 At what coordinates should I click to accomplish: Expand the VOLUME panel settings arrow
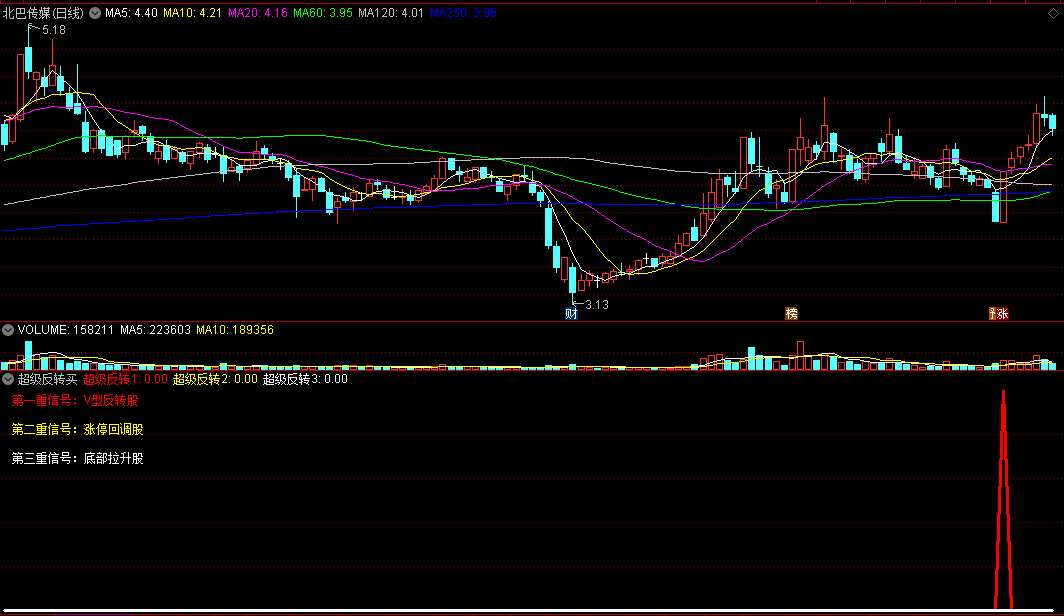point(8,330)
